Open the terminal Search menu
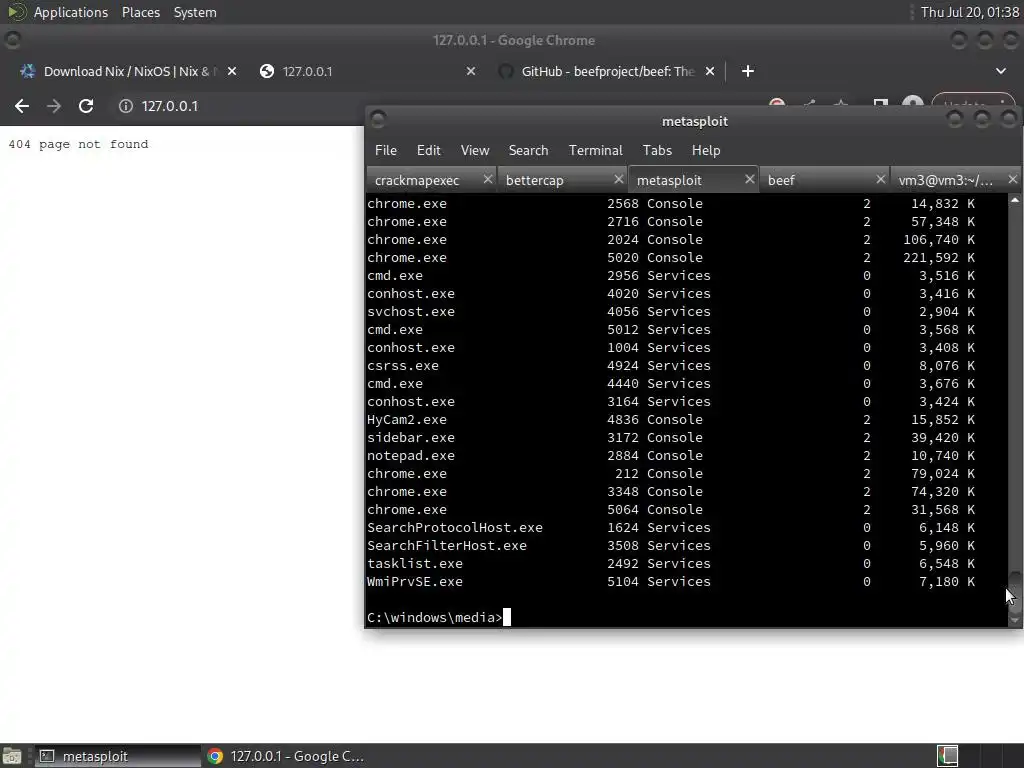The width and height of the screenshot is (1024, 768). point(528,150)
